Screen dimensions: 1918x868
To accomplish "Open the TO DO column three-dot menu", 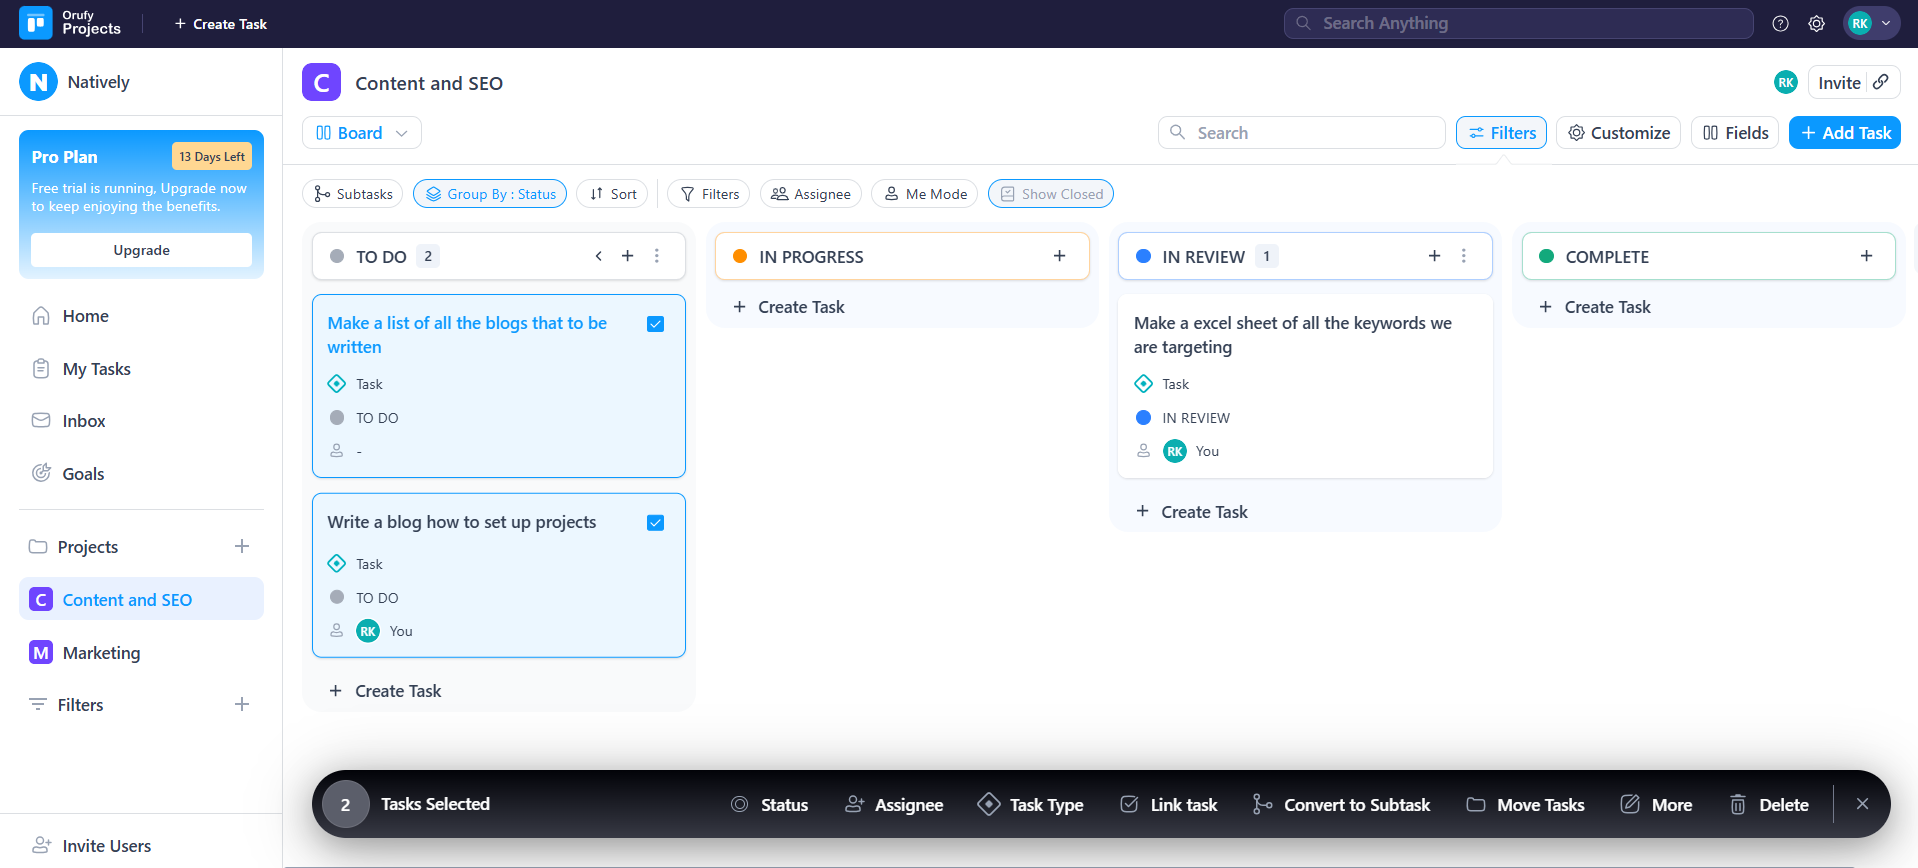I will pos(657,256).
